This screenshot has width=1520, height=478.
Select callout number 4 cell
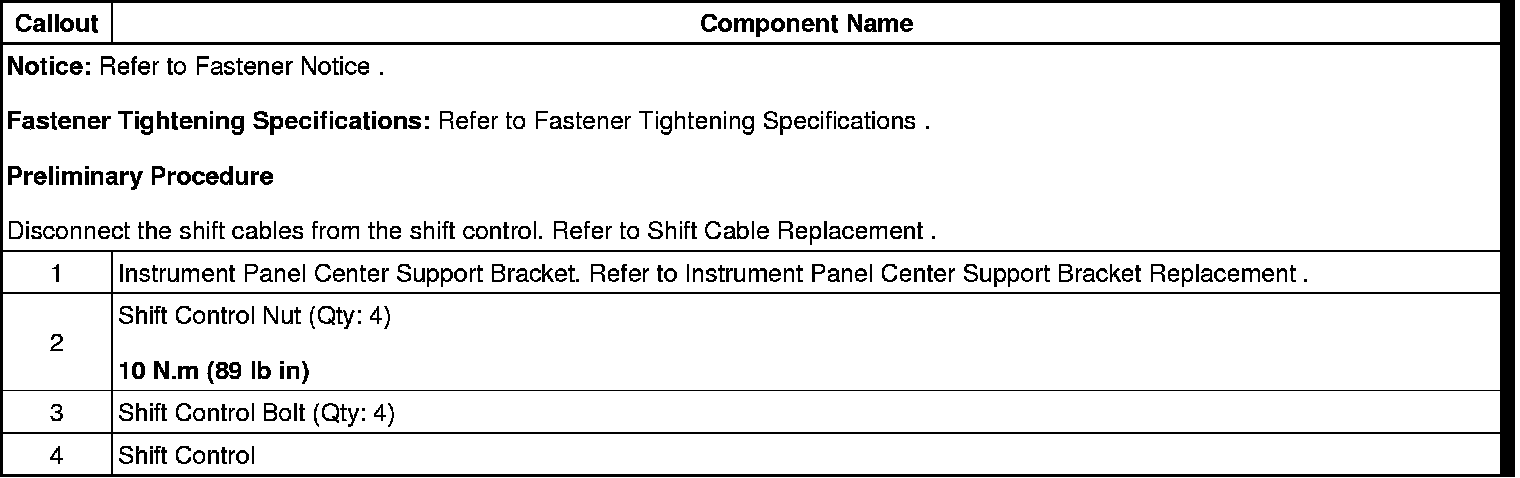coord(57,455)
